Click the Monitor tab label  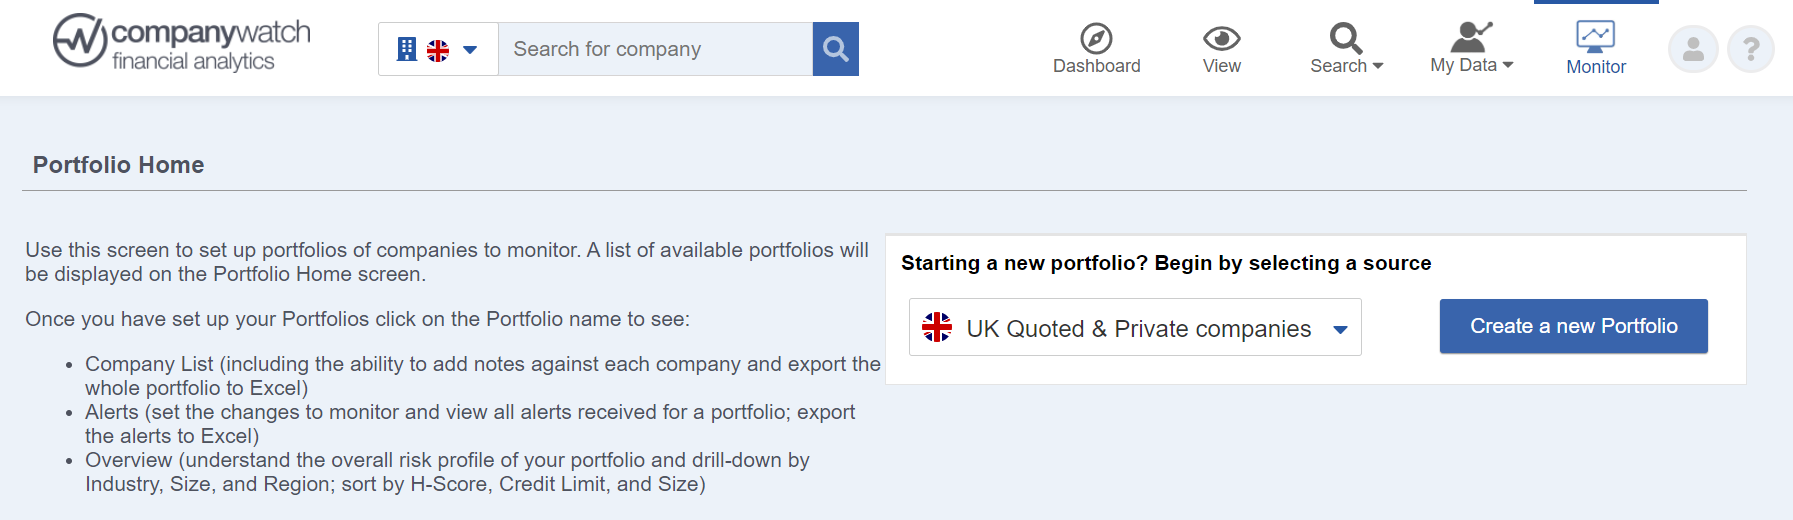tap(1596, 67)
